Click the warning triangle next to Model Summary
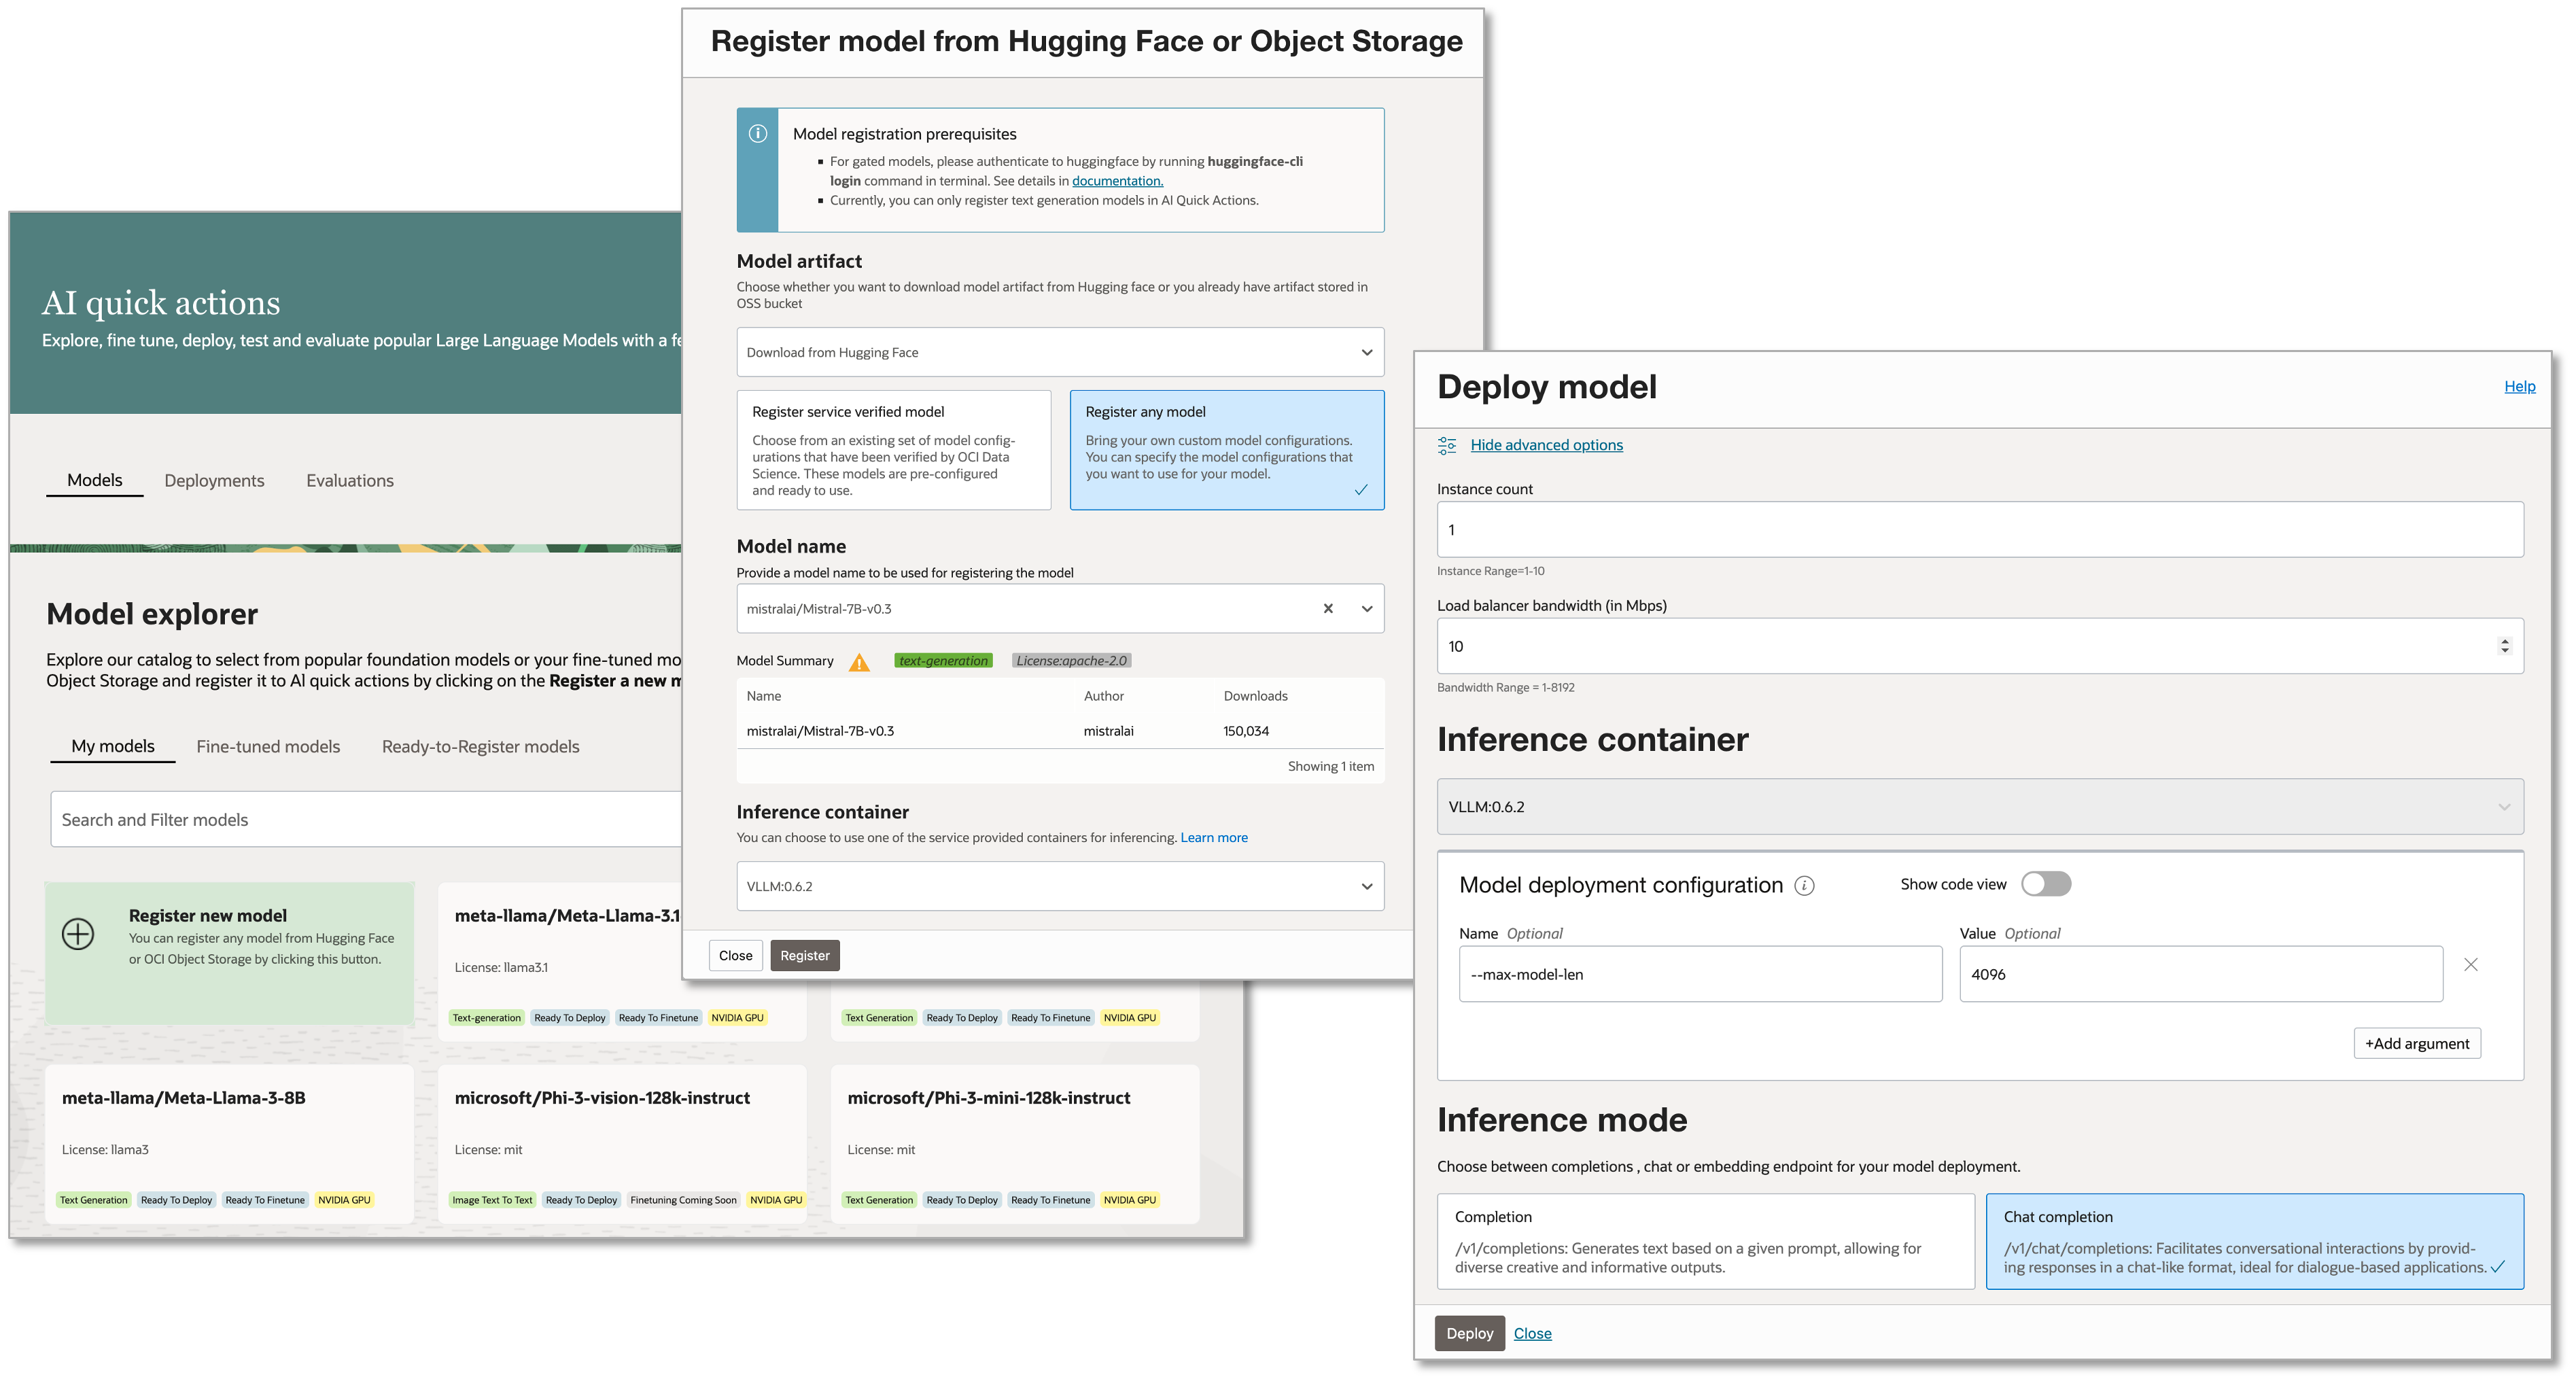Screen dimensions: 2576x1381 click(859, 662)
